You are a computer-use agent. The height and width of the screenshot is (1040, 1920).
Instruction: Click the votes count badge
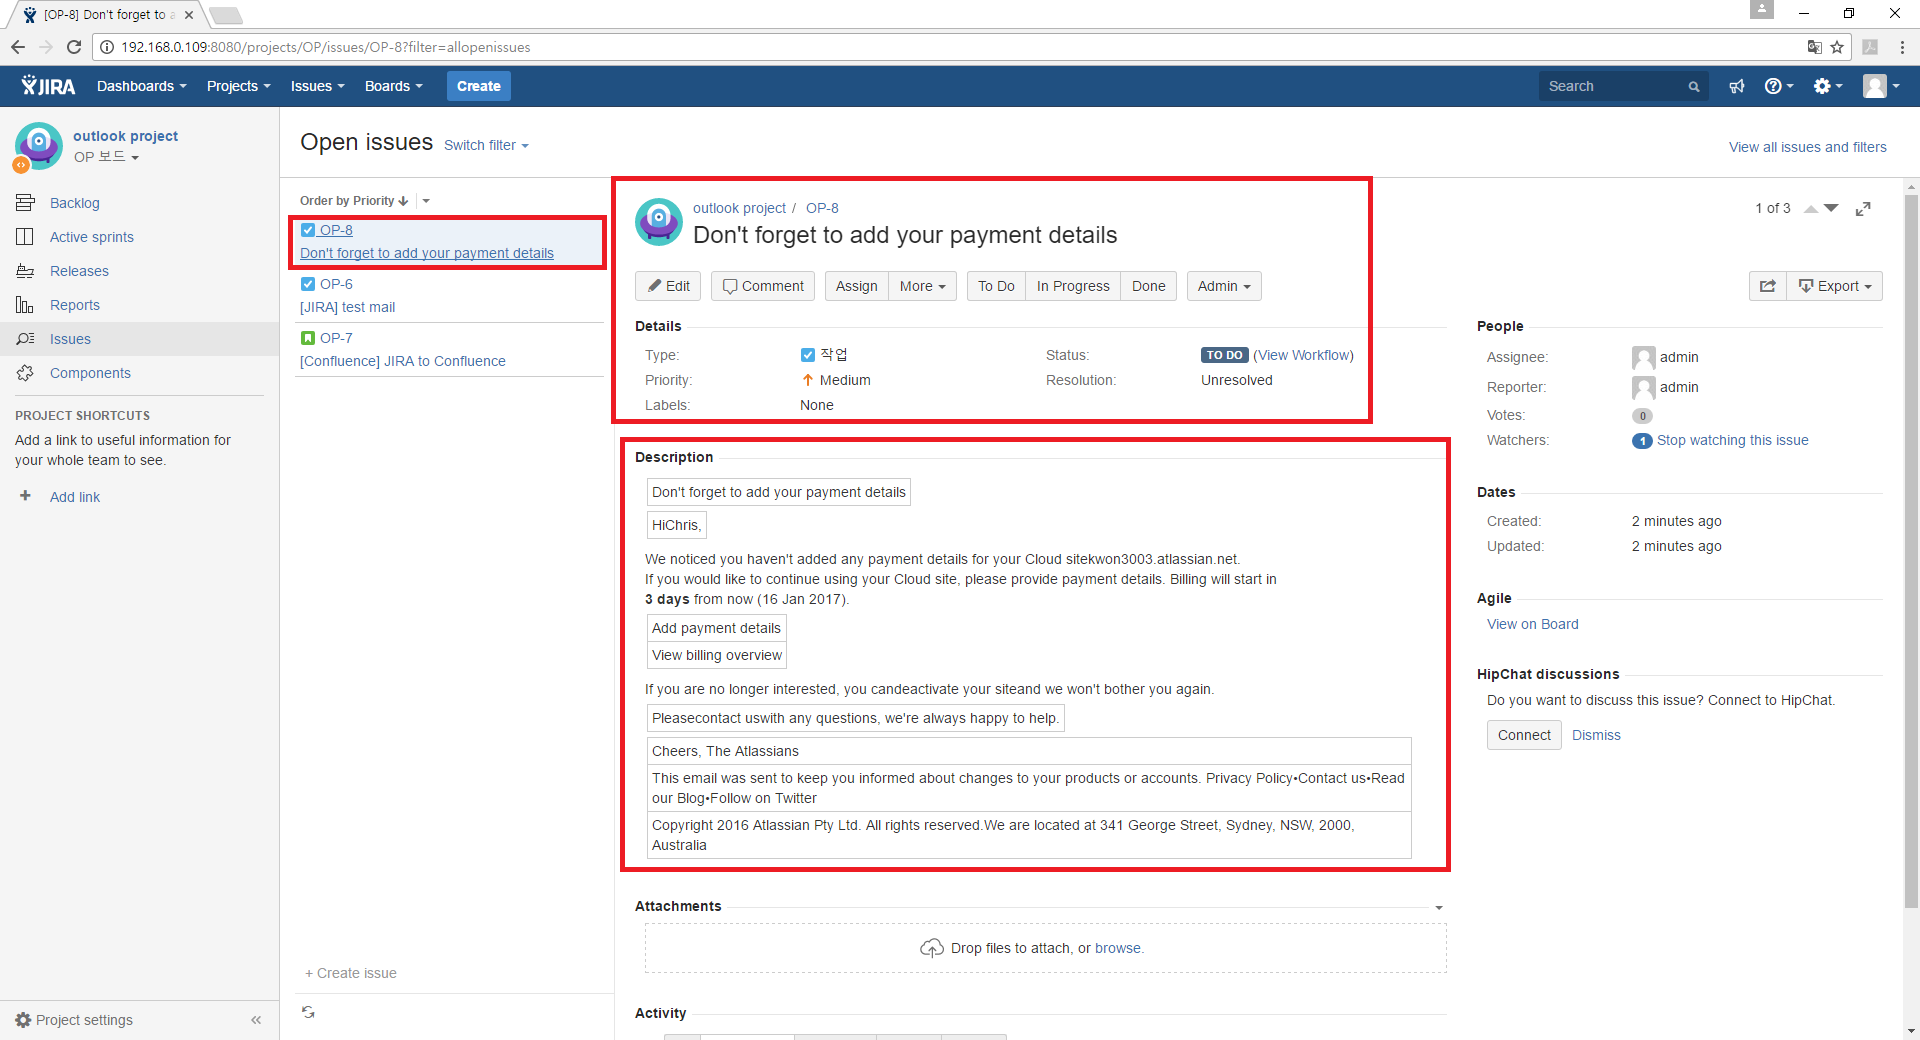pos(1642,416)
